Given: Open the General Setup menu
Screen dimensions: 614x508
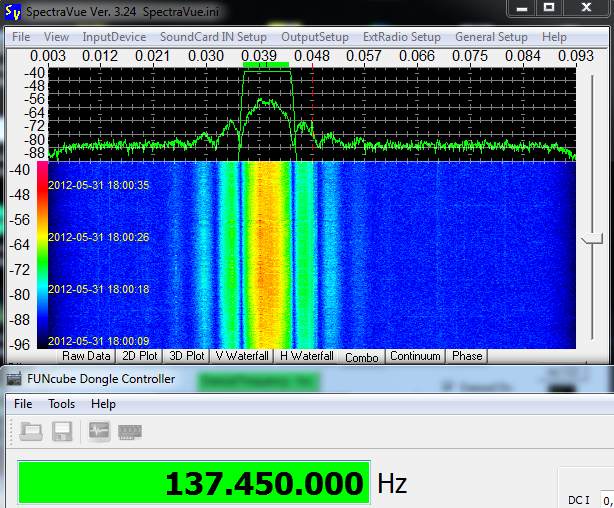Looking at the screenshot, I should pyautogui.click(x=491, y=37).
